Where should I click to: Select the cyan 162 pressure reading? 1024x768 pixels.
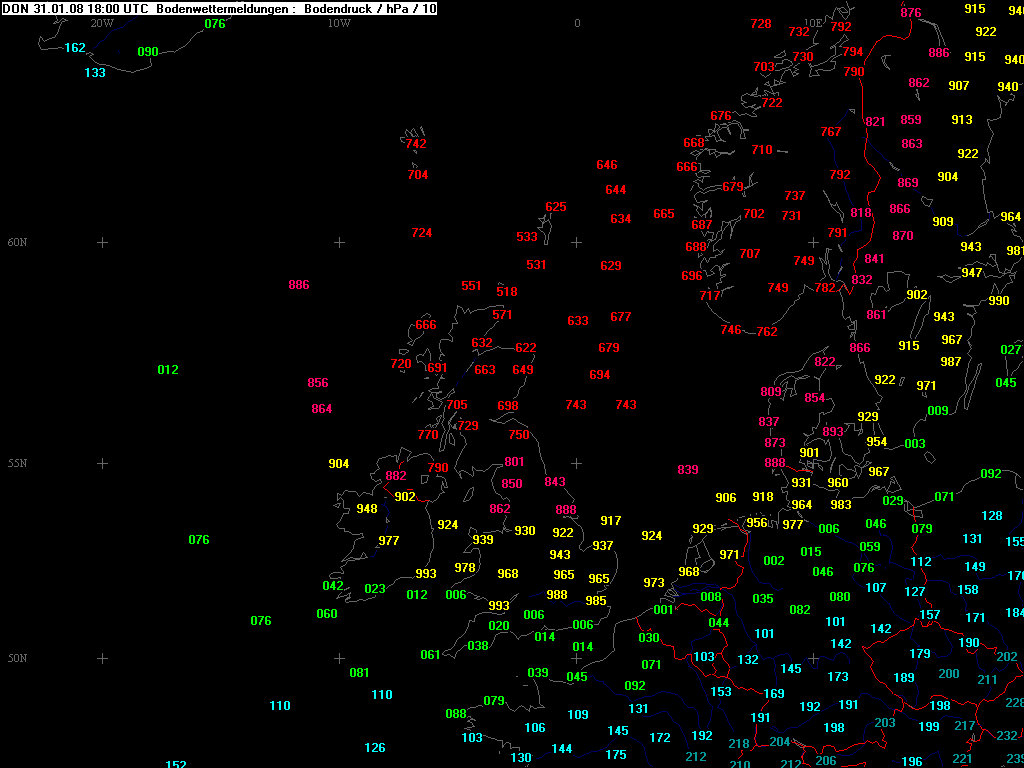coord(75,48)
